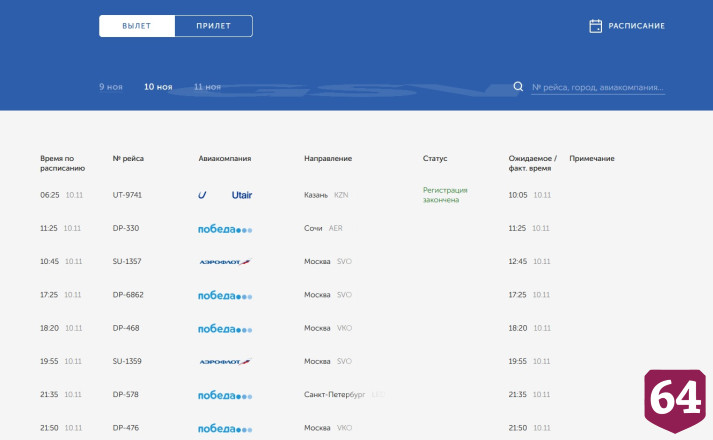713x440 pixels.
Task: Click scheduled time 21:35 in the schedule column
Action: (49, 394)
